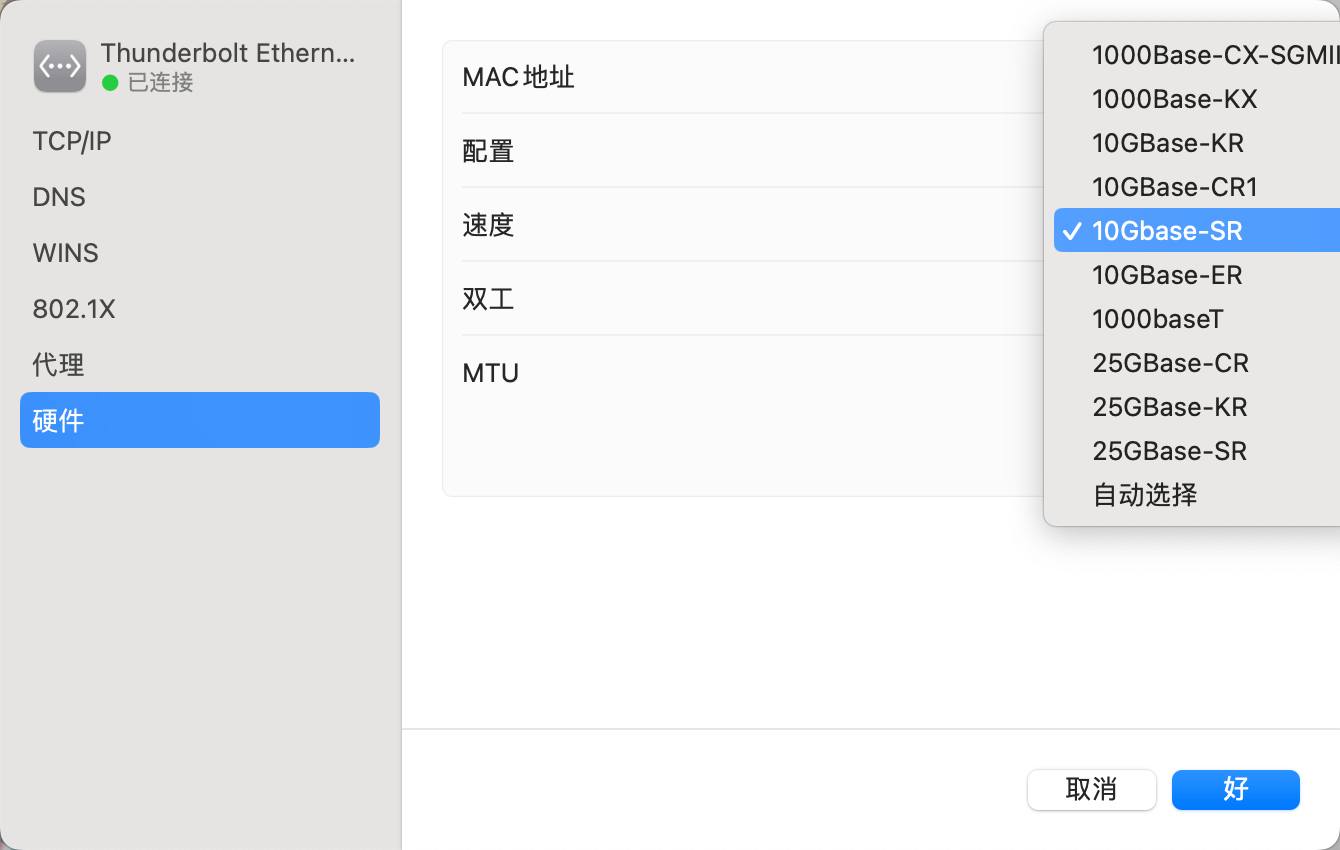This screenshot has width=1340, height=850.
Task: Choose the 25GBase-KR option
Action: (1170, 407)
